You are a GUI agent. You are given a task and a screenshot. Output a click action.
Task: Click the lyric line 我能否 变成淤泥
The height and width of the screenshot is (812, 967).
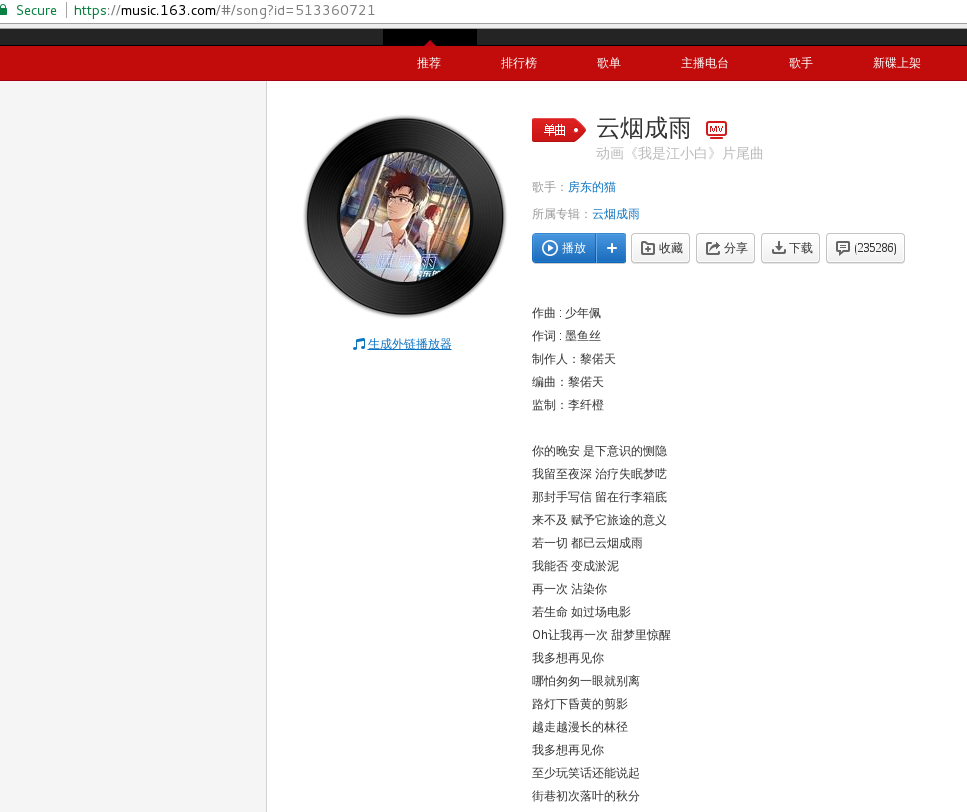tap(575, 566)
